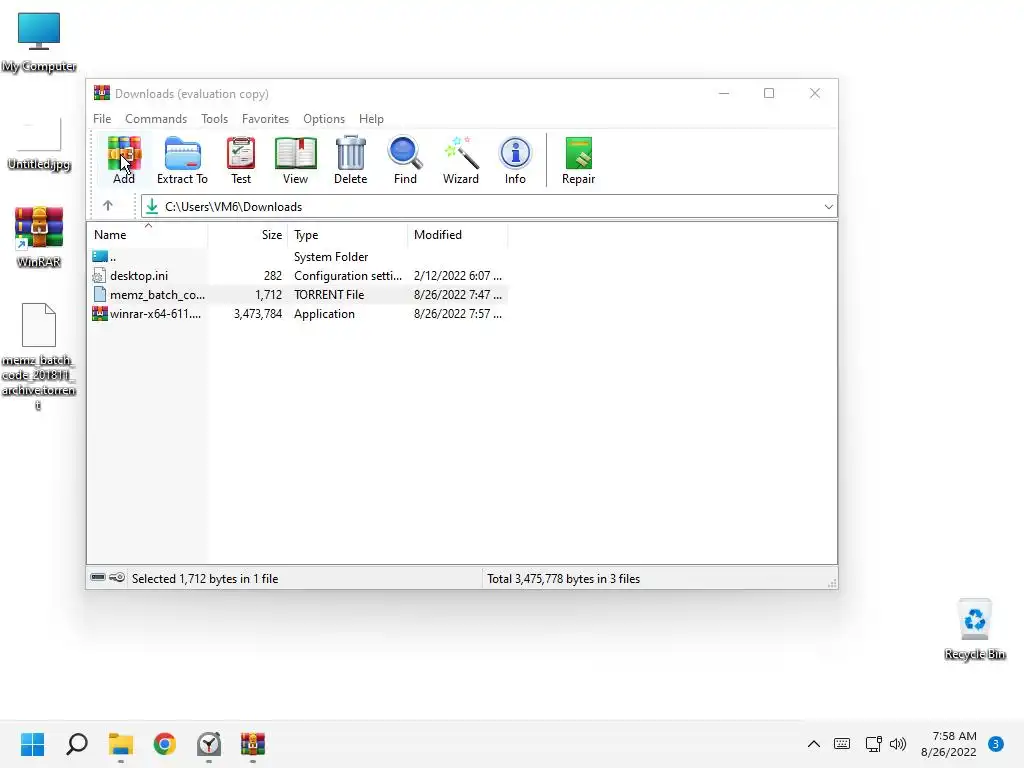1024x768 pixels.
Task: Click the Add toolbar icon
Action: 124,160
